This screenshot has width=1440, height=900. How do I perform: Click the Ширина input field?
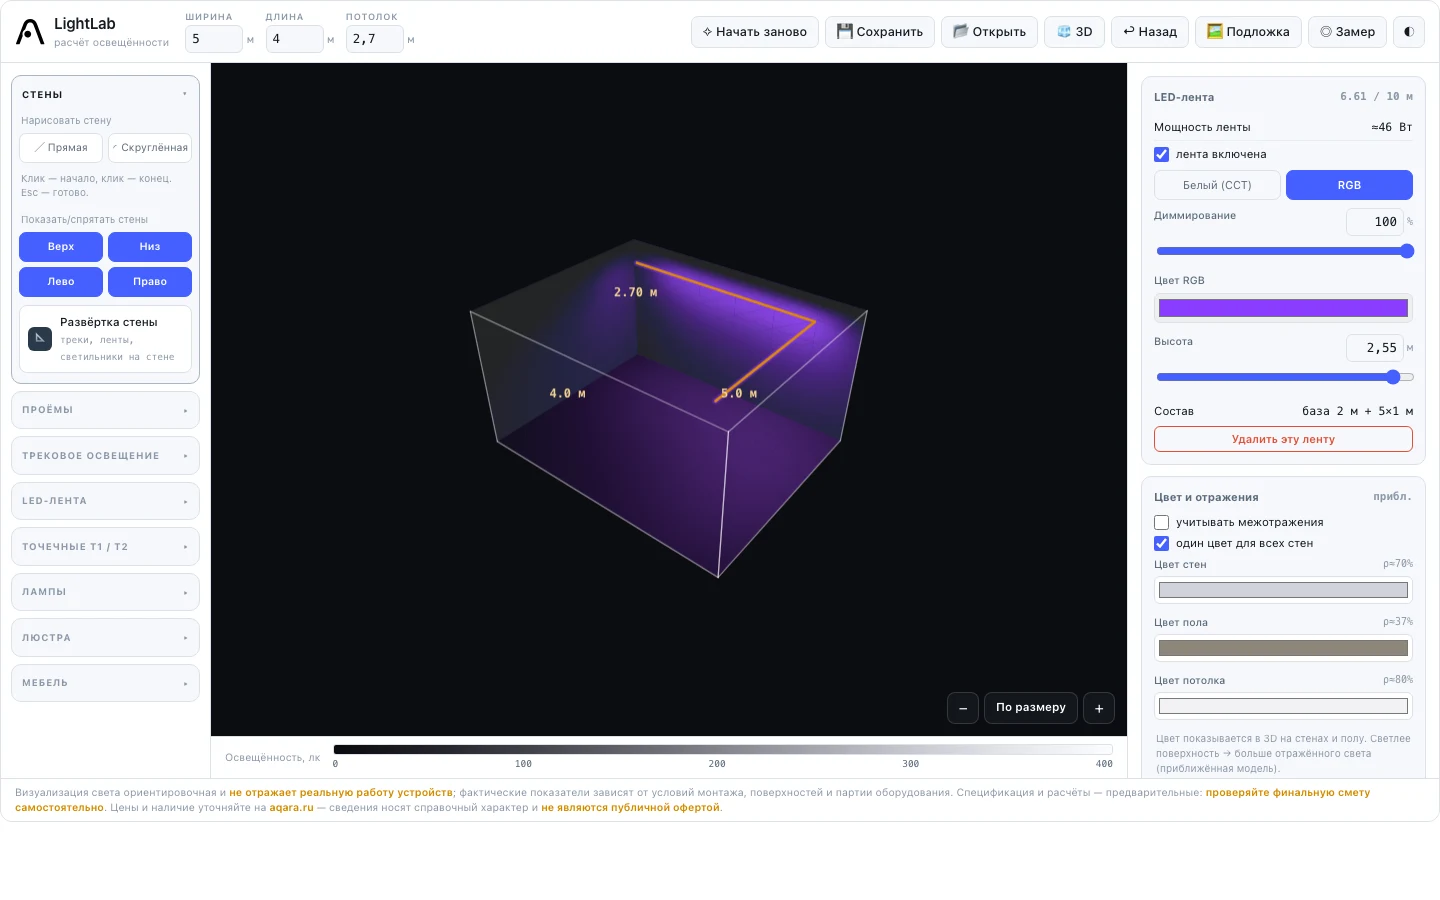pyautogui.click(x=213, y=39)
